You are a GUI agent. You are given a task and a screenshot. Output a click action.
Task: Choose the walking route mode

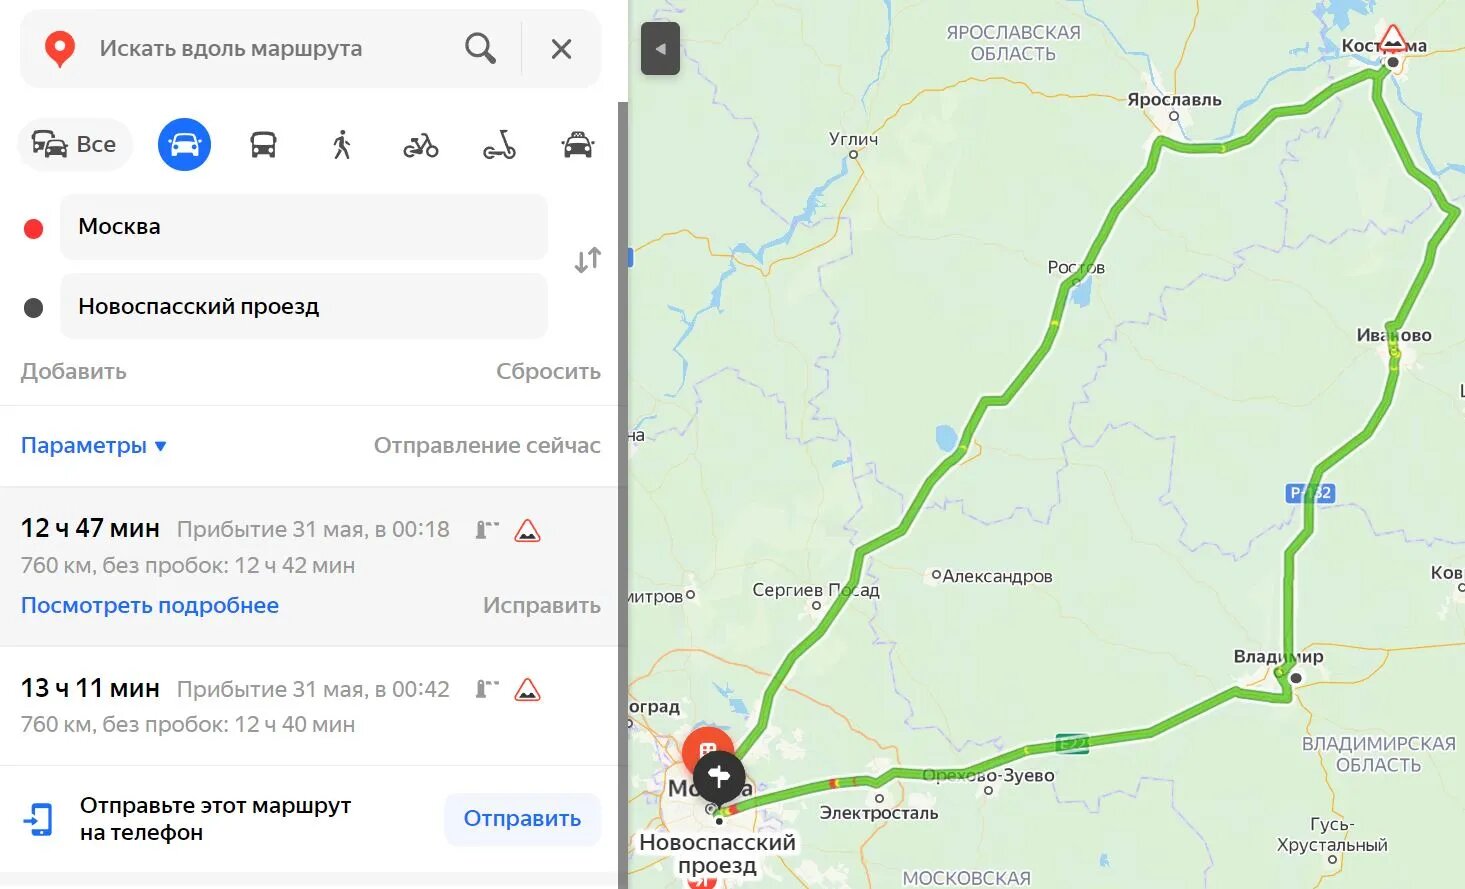(x=342, y=145)
